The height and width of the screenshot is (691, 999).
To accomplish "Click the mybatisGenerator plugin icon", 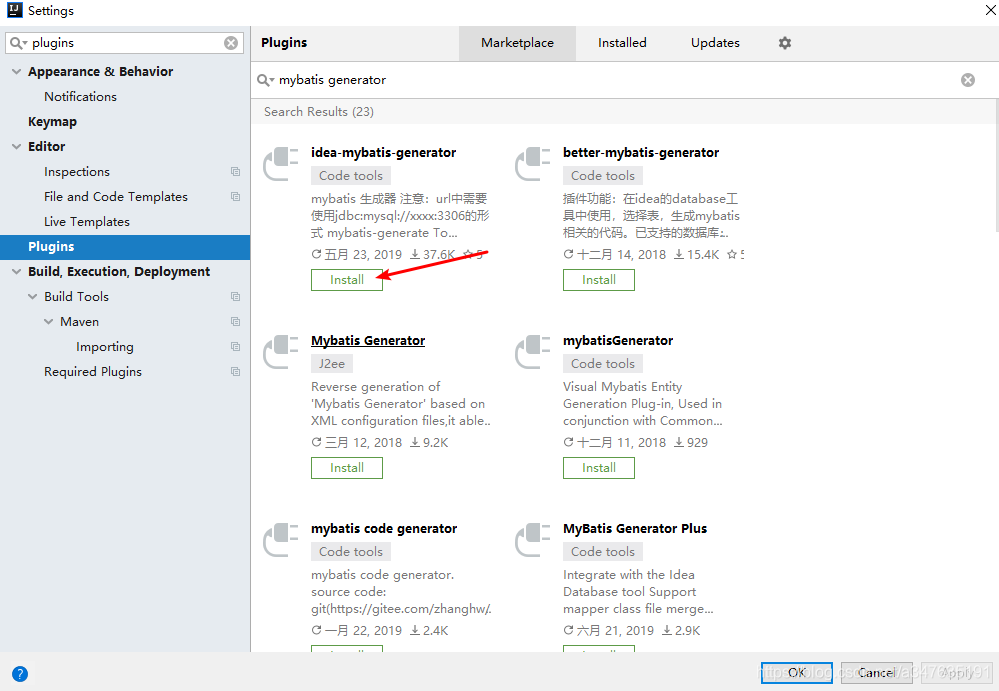I will click(x=533, y=352).
